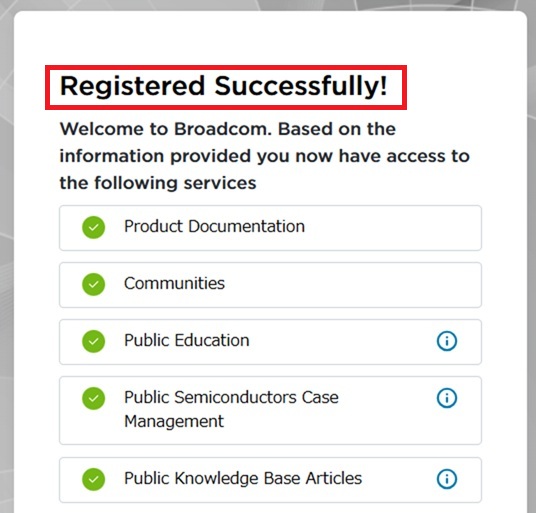536x513 pixels.
Task: Click the Registered Successfully! heading
Action: click(224, 86)
